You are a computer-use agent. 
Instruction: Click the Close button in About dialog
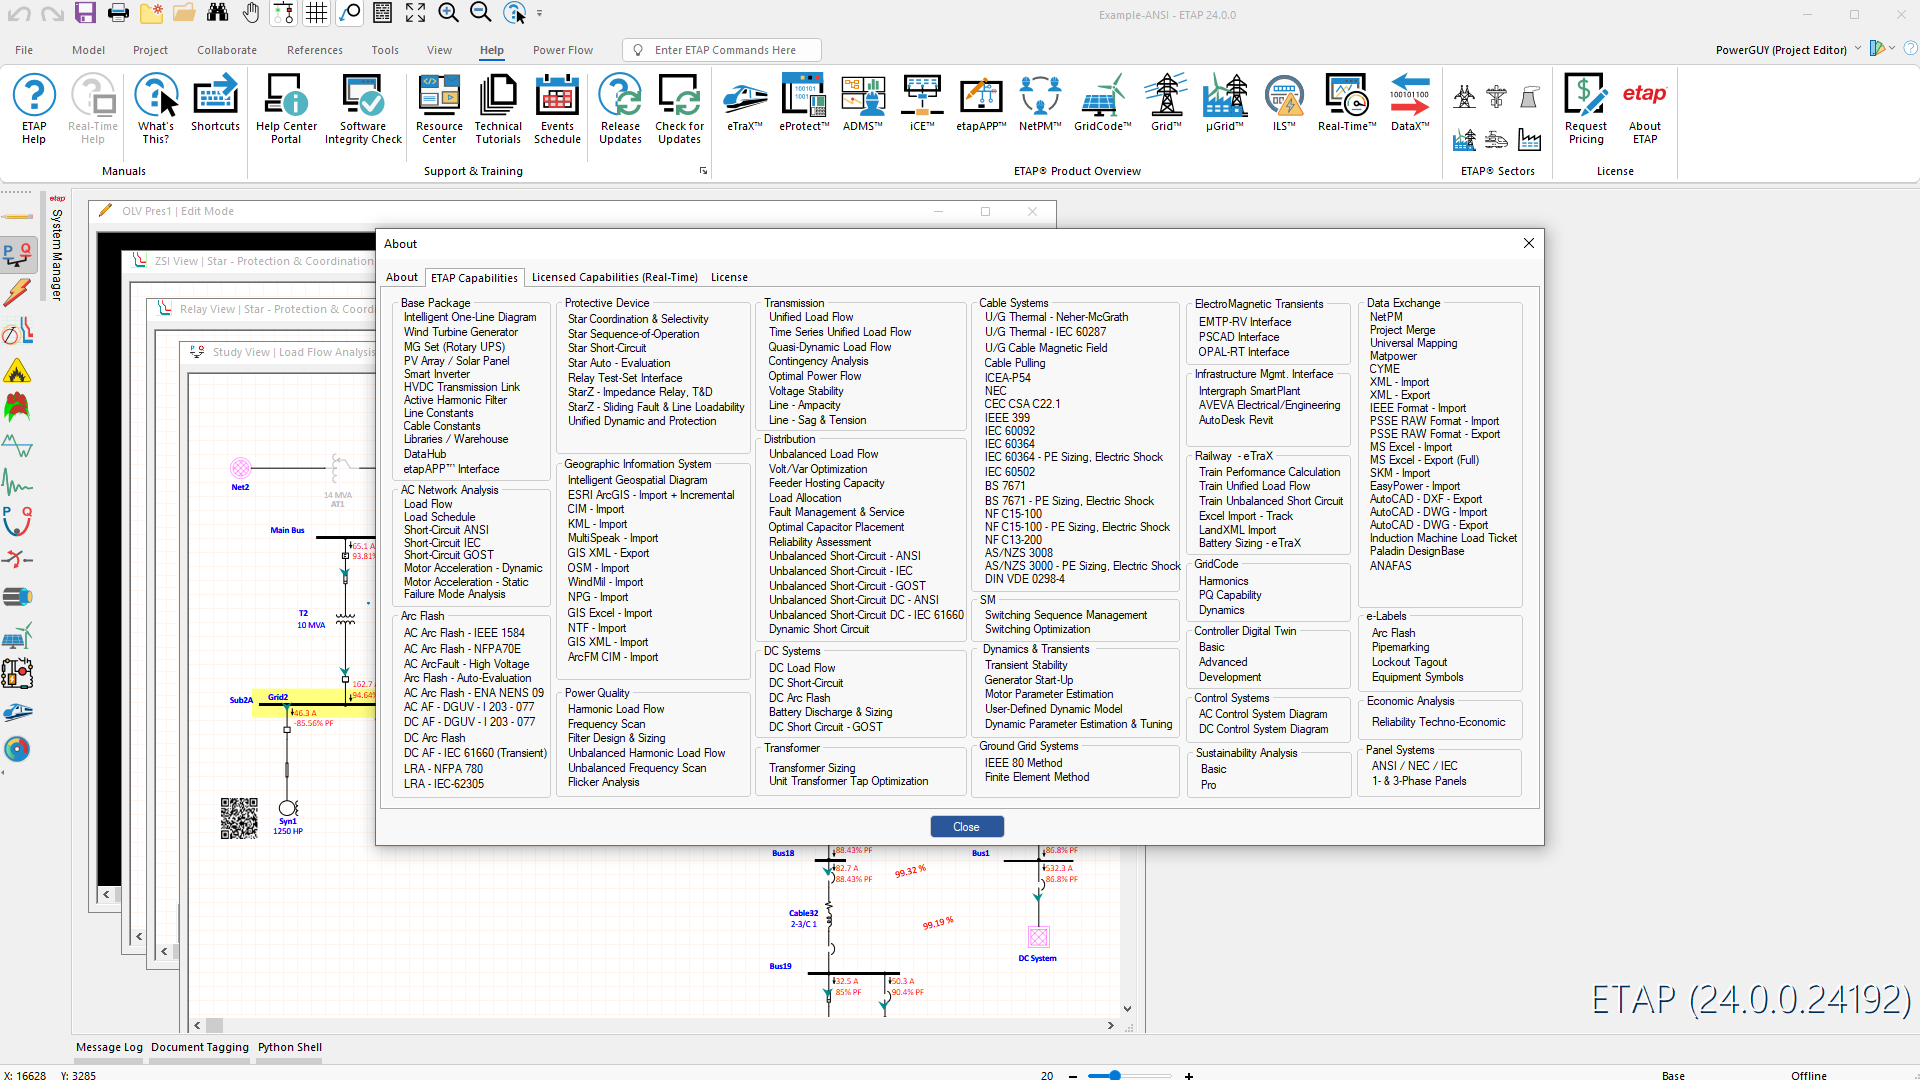coord(966,827)
